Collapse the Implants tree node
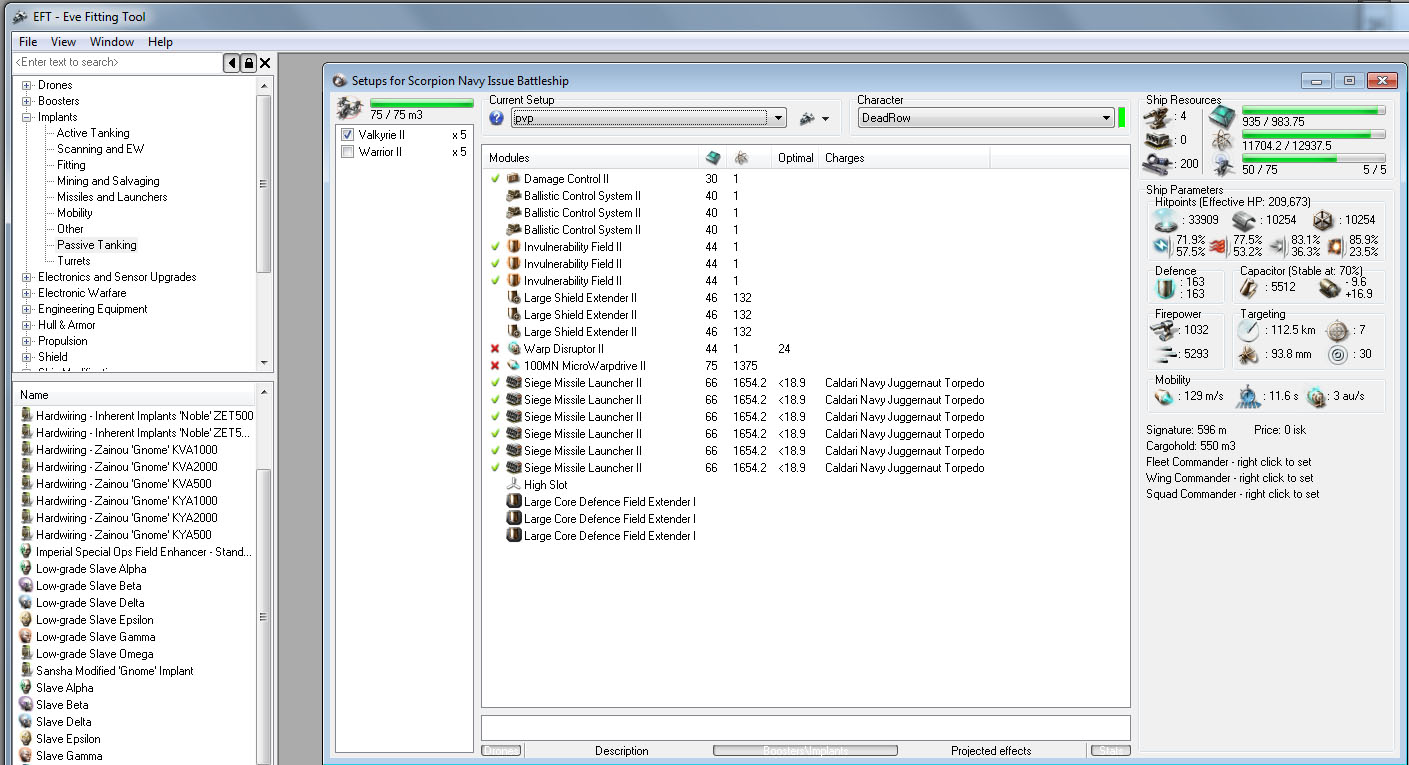Screen dimensions: 1409x765 27,117
